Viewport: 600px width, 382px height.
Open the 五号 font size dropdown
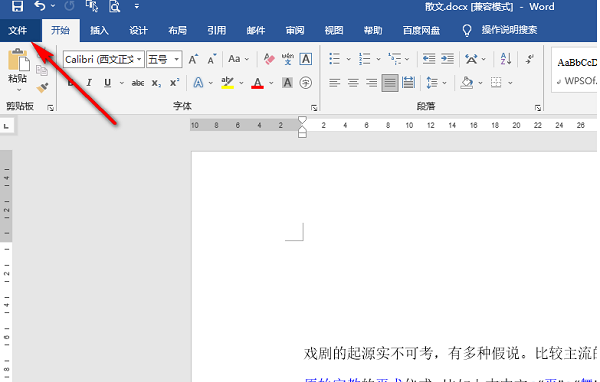coord(176,59)
